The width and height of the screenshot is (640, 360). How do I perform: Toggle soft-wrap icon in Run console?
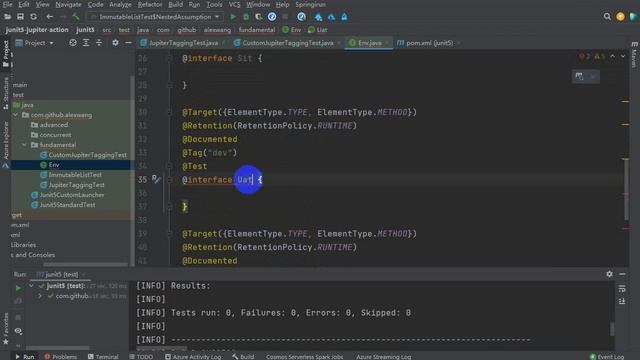[622, 289]
